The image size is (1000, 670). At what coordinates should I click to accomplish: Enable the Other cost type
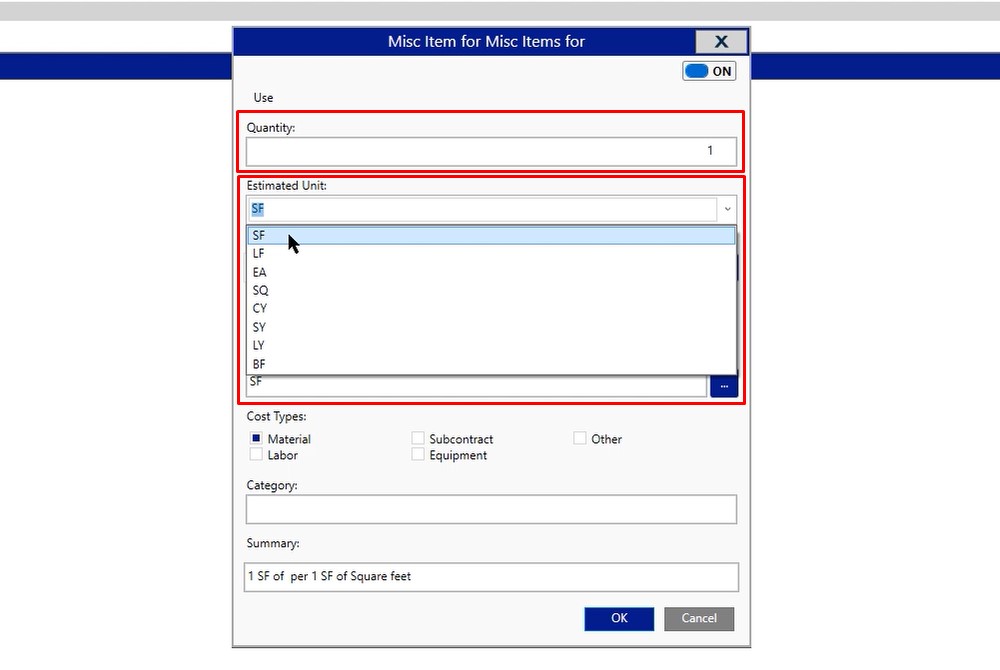[x=580, y=438]
